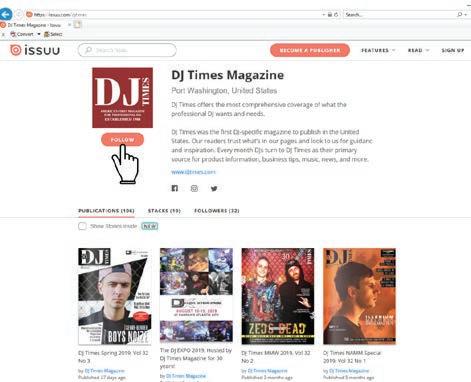471x382 pixels.
Task: Open the Convert toolbar dropdown arrow
Action: [x=39, y=34]
